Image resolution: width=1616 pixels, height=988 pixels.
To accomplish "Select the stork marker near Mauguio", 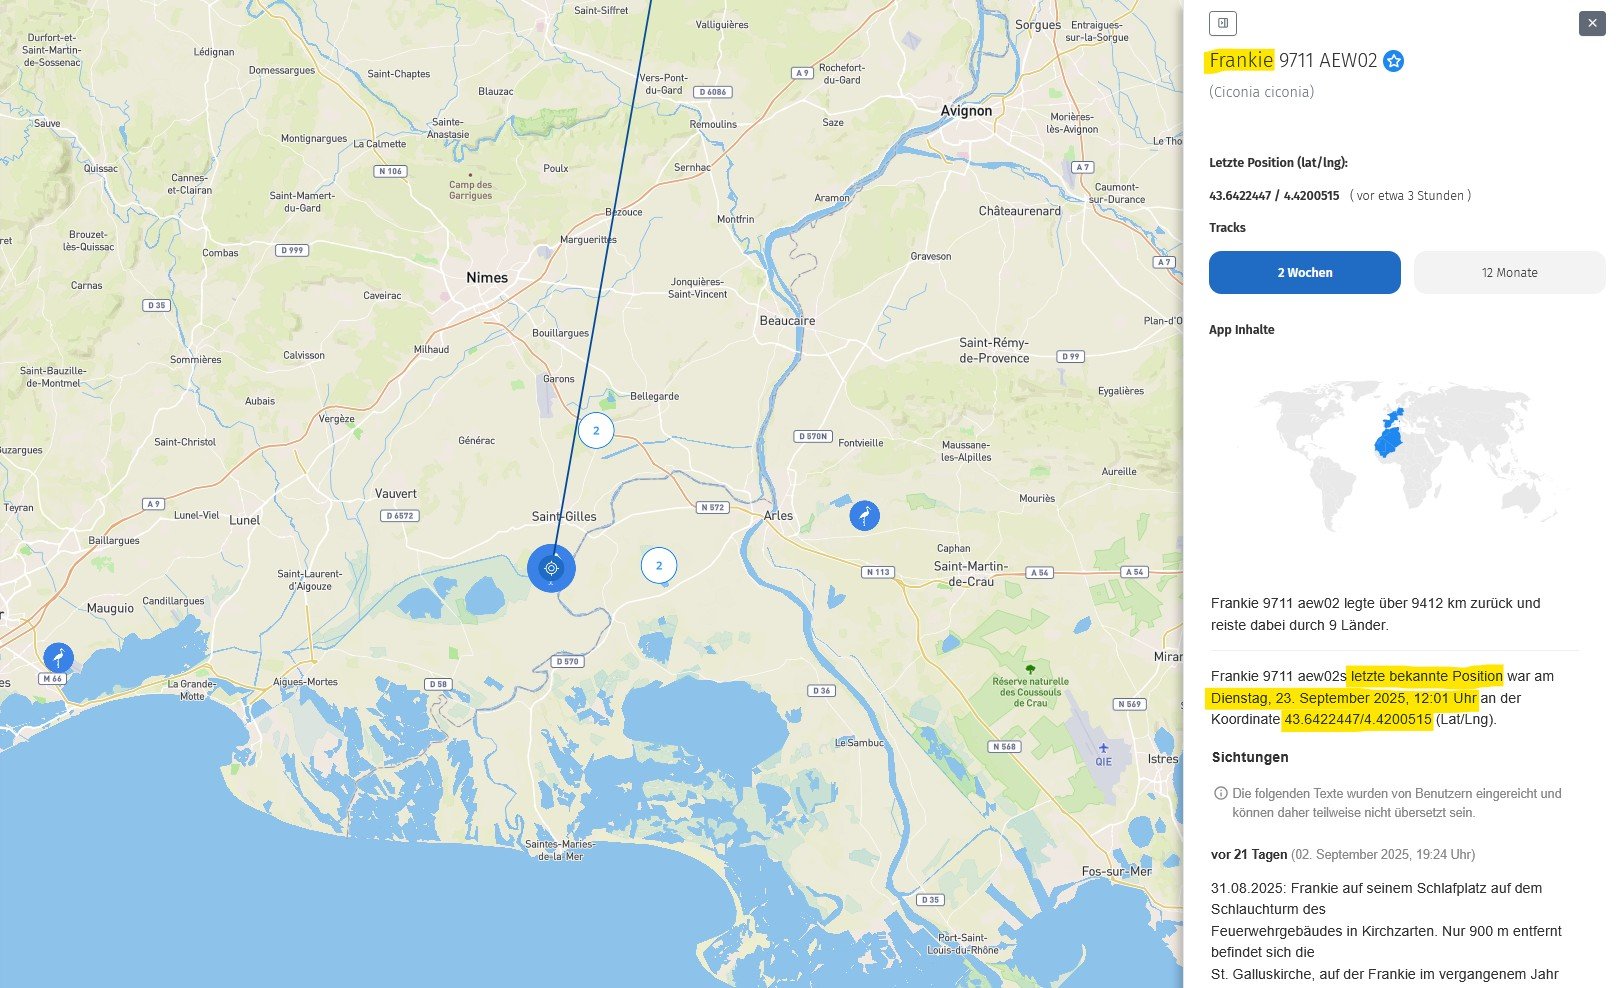I will (58, 657).
